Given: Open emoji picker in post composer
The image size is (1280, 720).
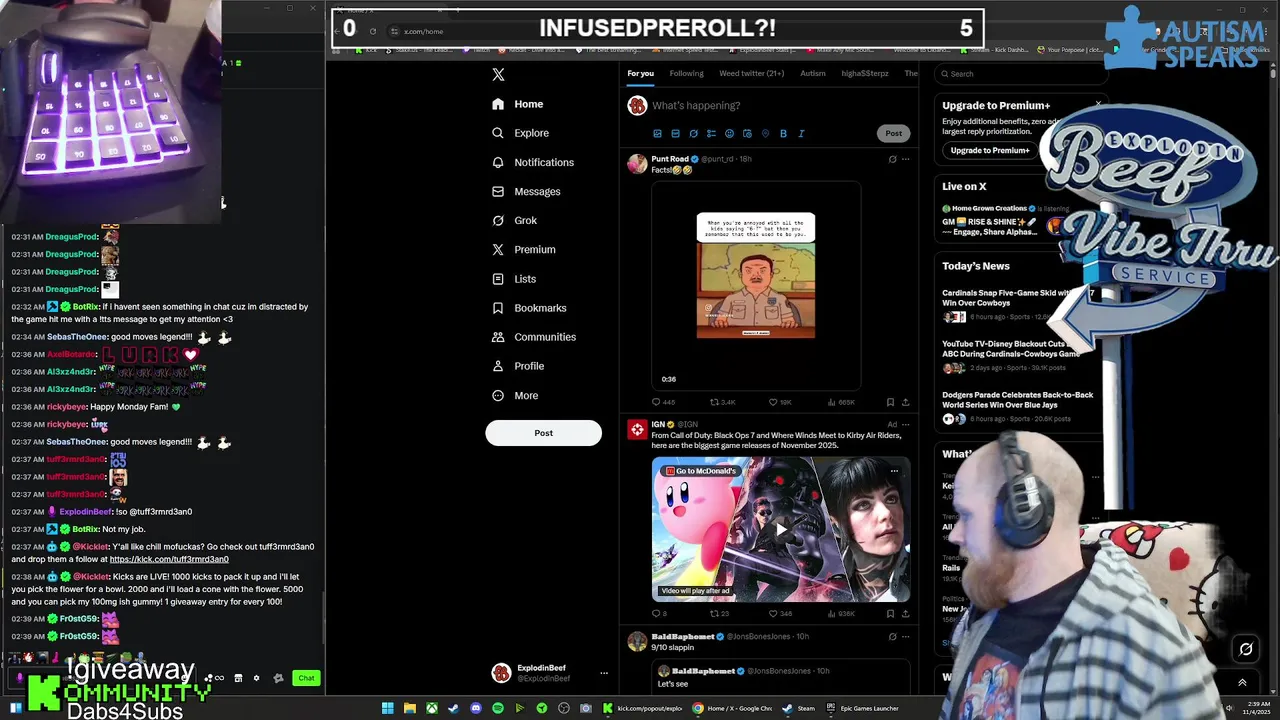Looking at the screenshot, I should (729, 133).
